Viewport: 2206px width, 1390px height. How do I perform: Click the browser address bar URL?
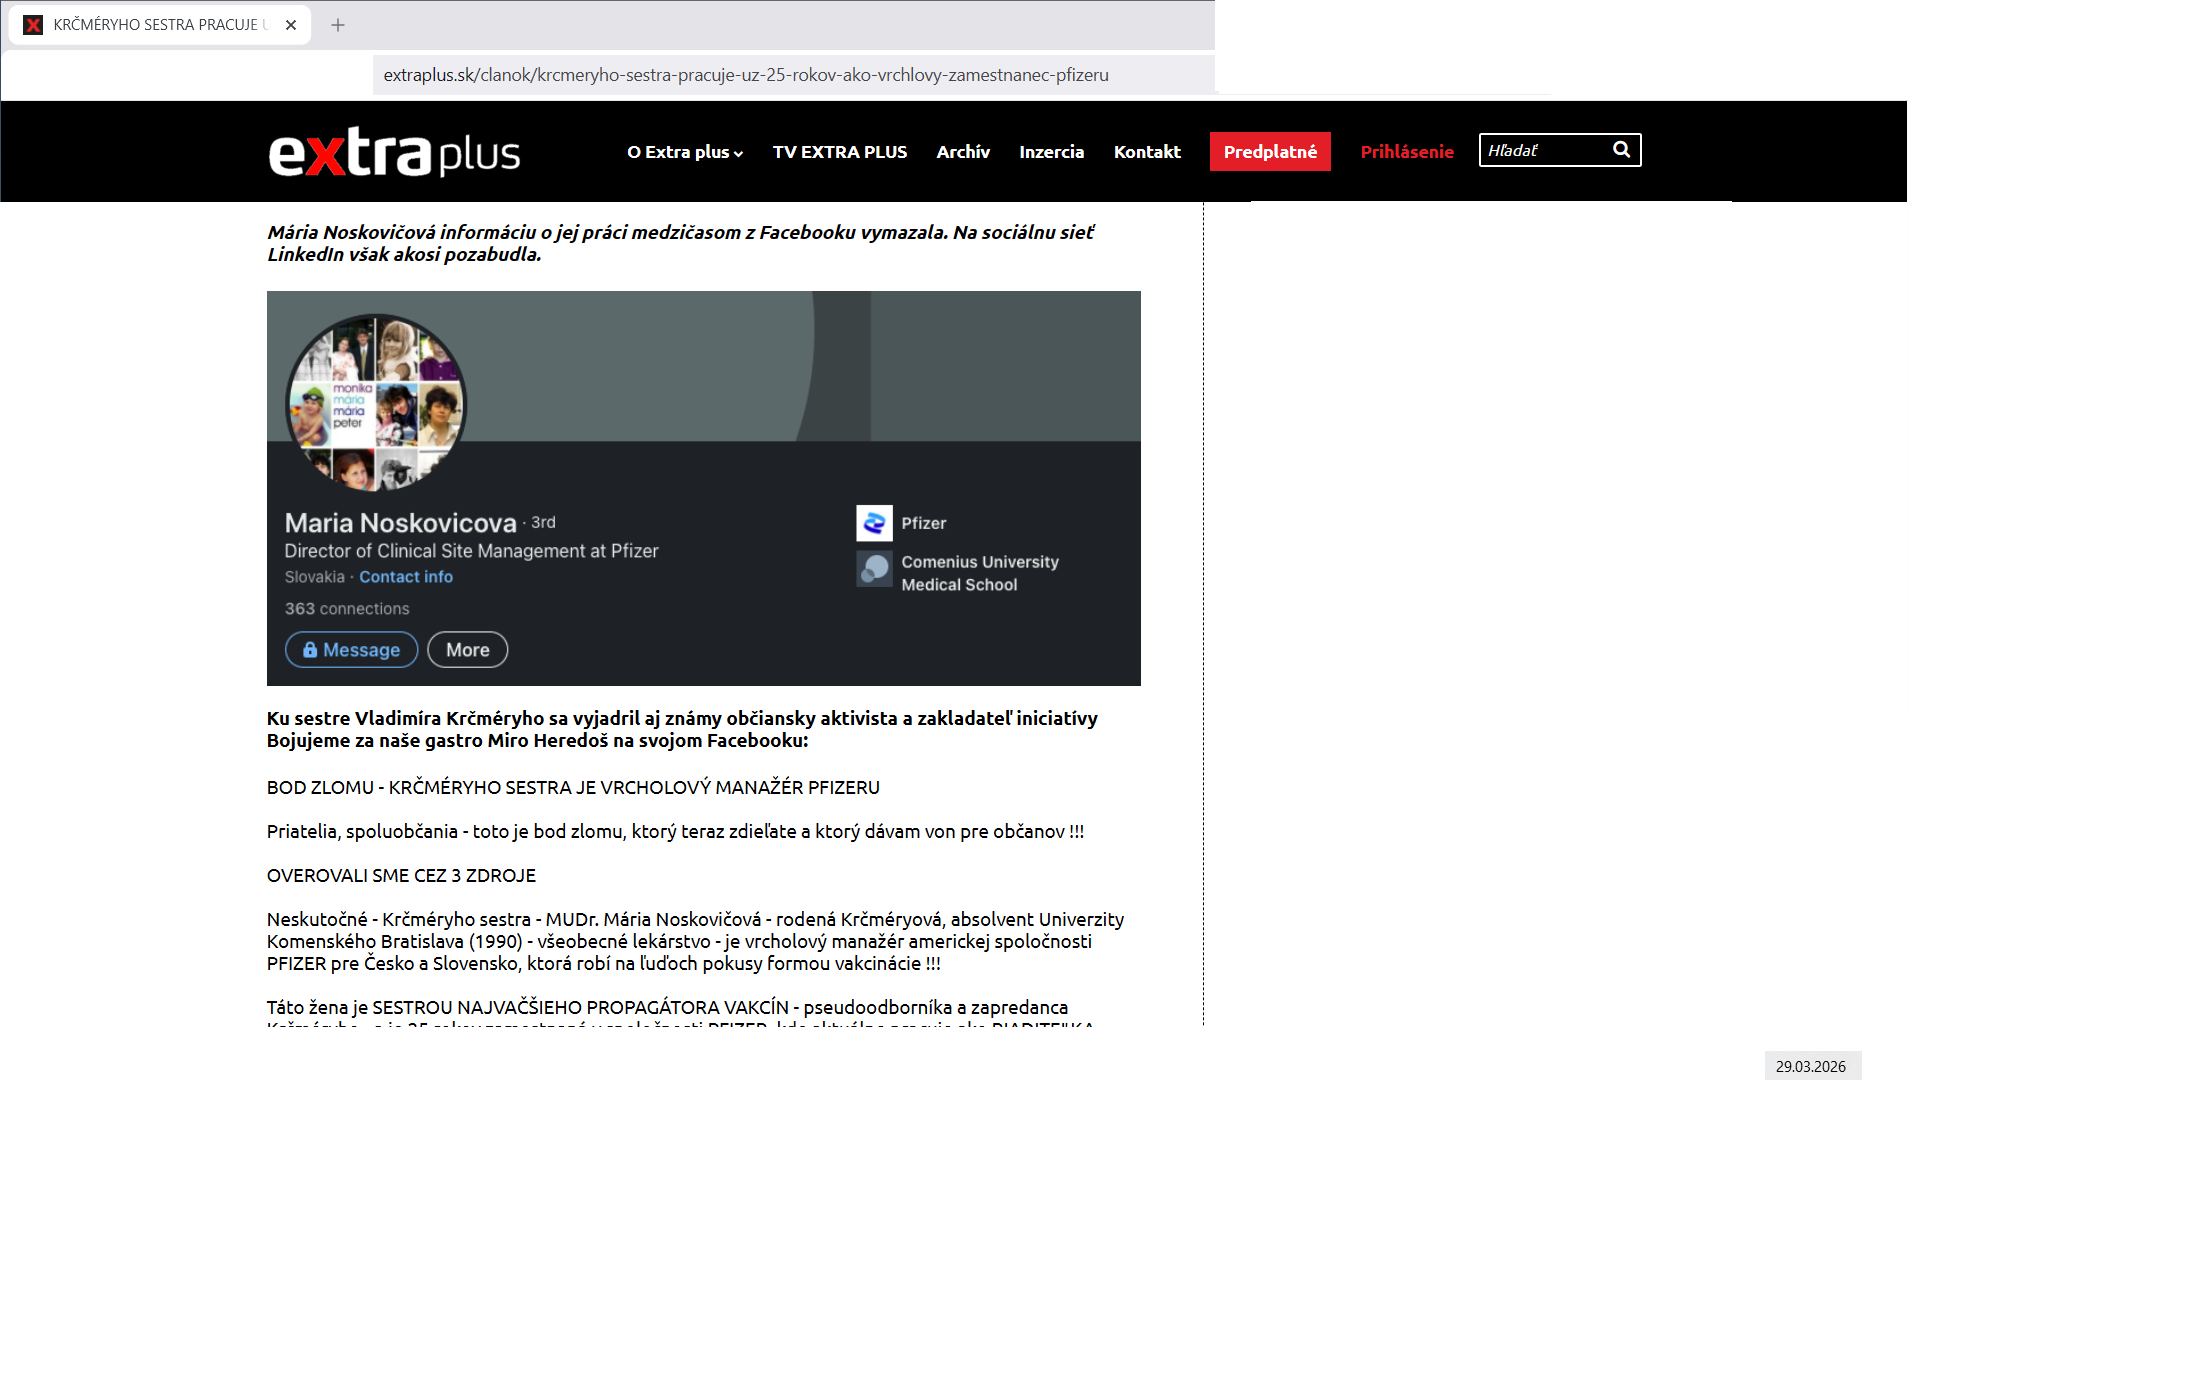tap(746, 75)
